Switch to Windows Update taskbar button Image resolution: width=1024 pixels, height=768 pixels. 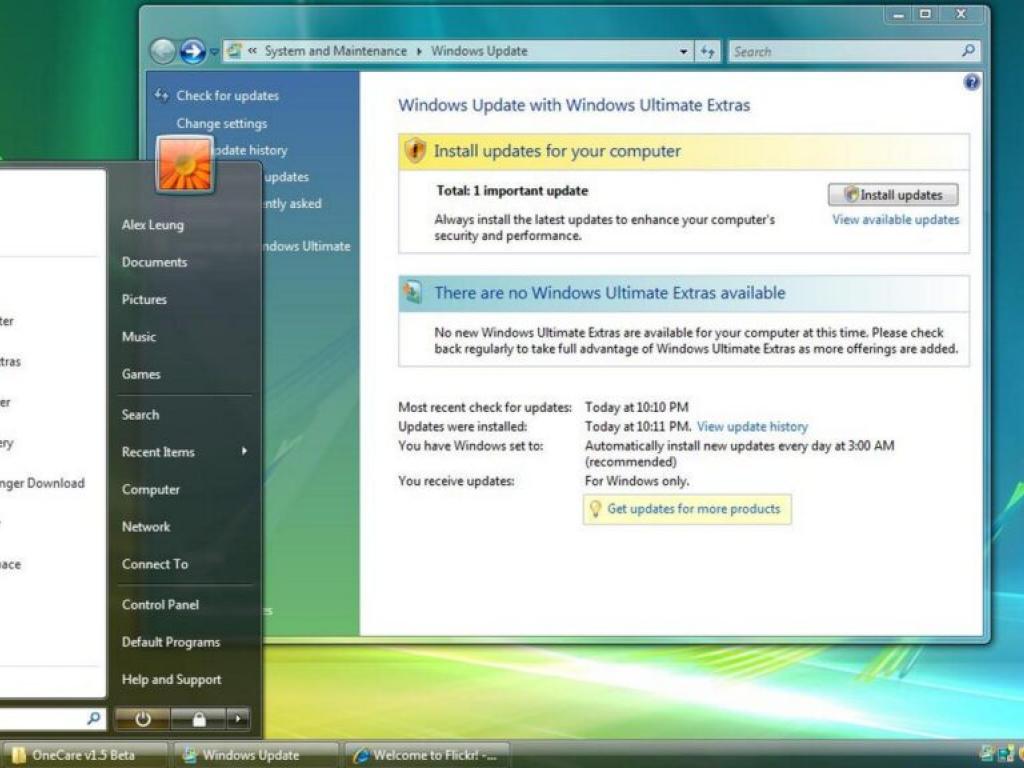click(255, 755)
